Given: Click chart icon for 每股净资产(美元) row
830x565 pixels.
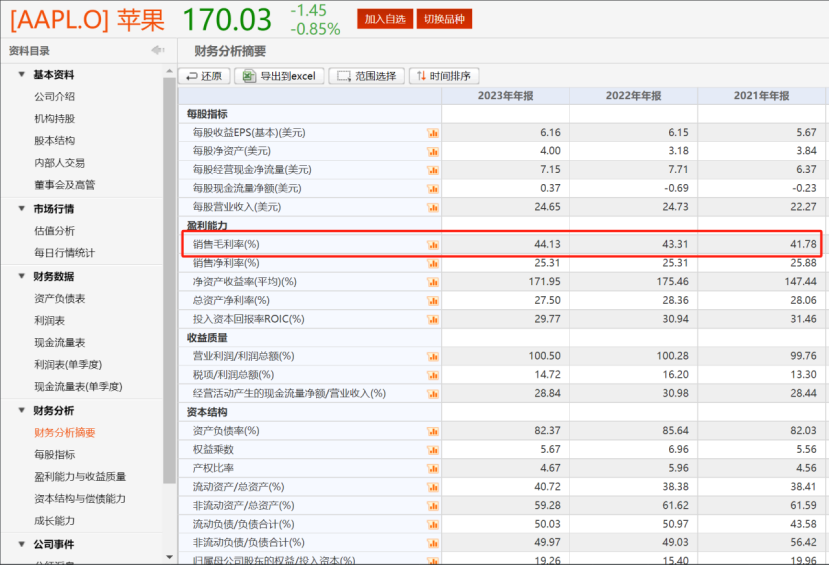Looking at the screenshot, I should [x=433, y=151].
